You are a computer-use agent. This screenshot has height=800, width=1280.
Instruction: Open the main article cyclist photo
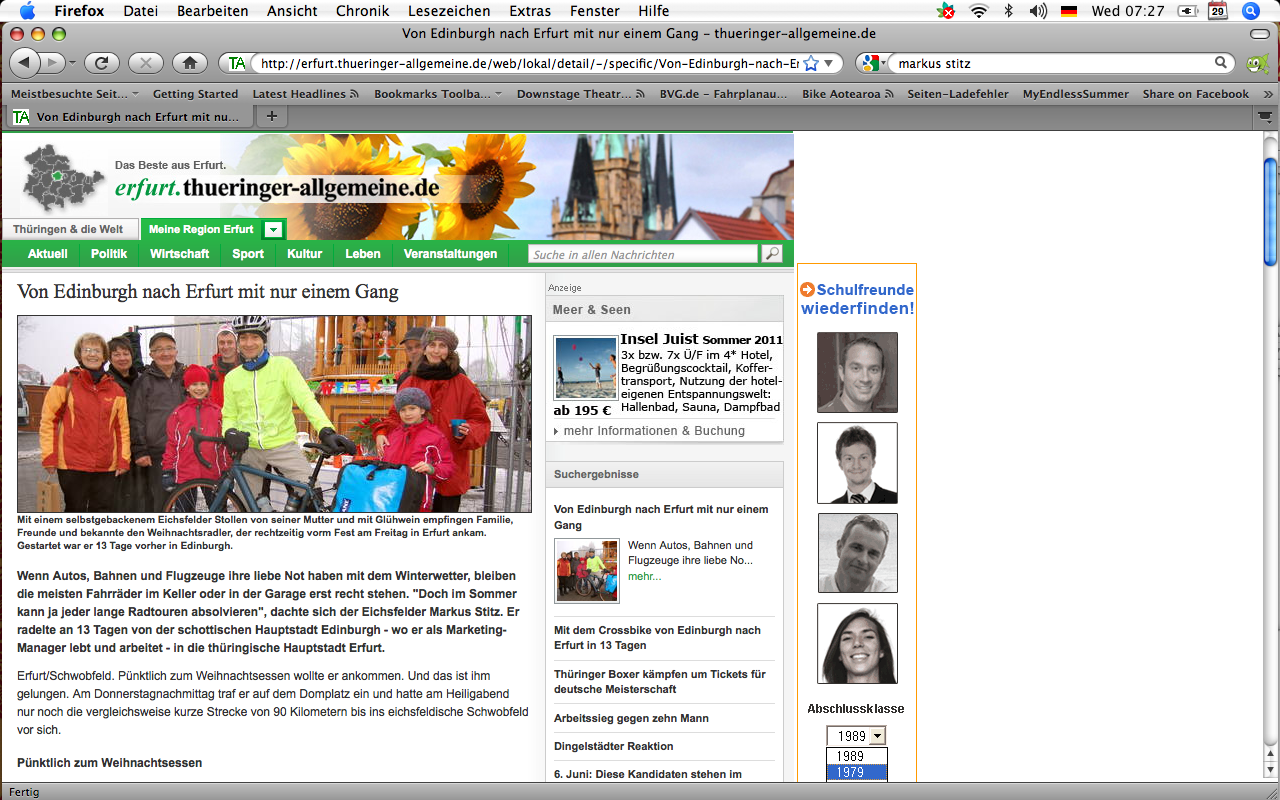click(x=274, y=414)
